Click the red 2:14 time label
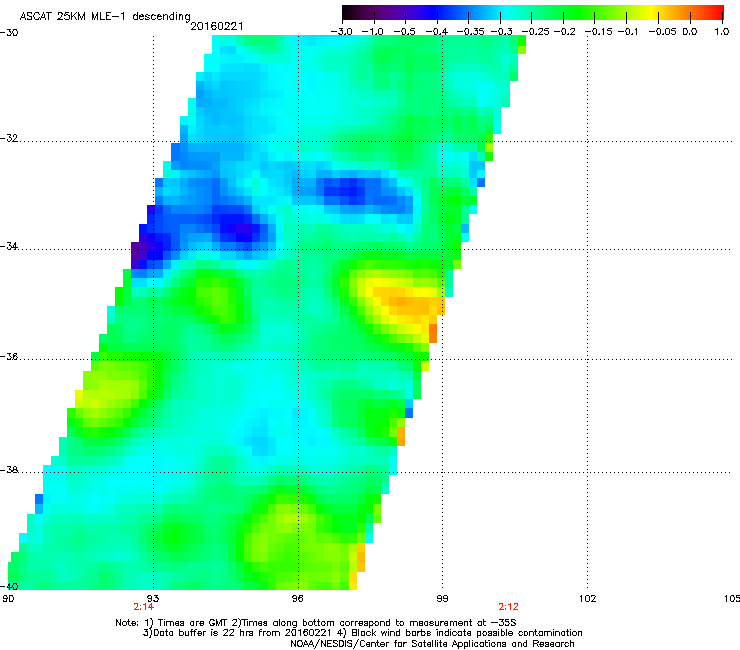 pyautogui.click(x=143, y=607)
